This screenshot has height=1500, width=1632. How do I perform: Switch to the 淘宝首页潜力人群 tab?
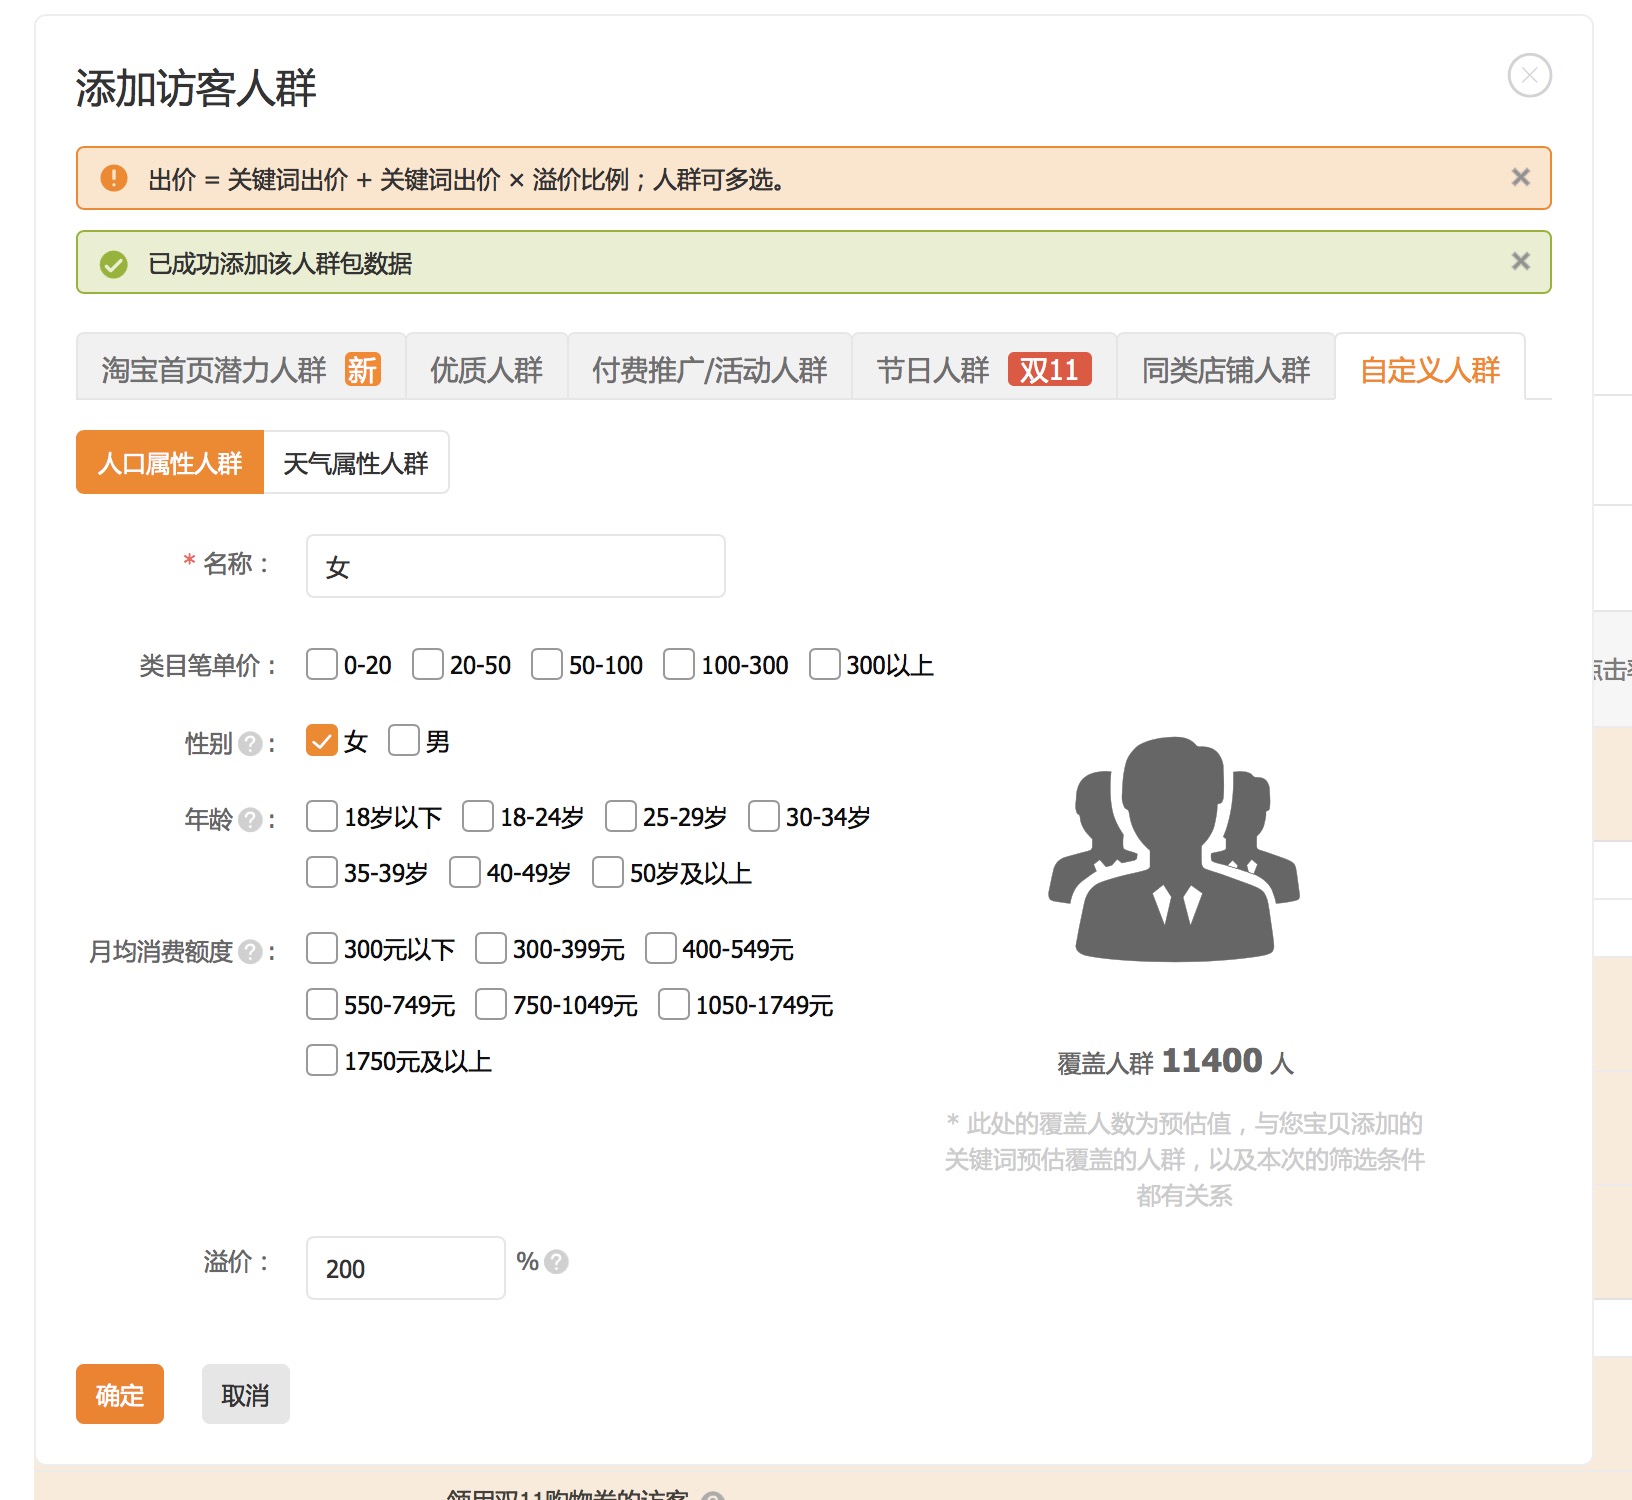pos(212,369)
